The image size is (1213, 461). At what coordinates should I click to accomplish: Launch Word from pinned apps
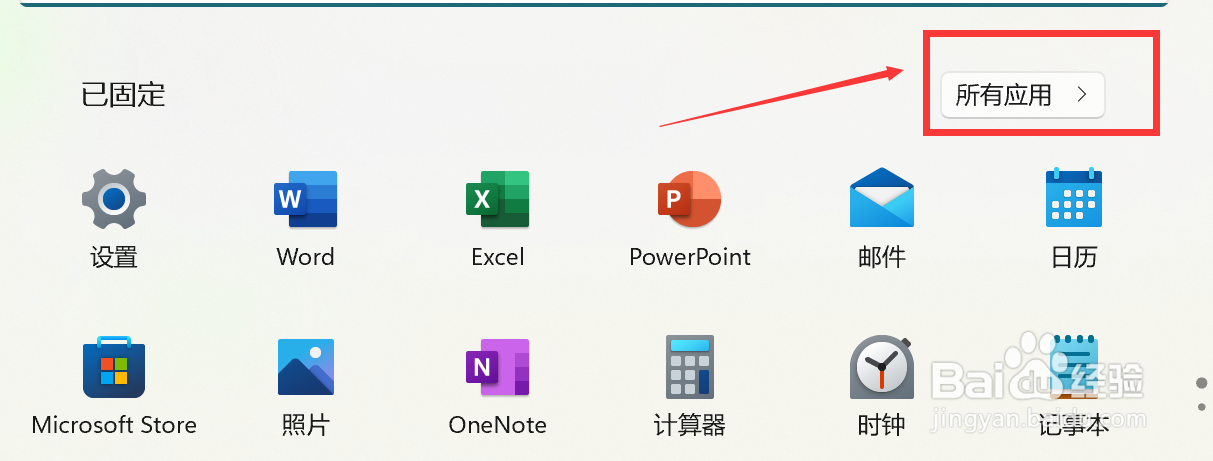[305, 199]
